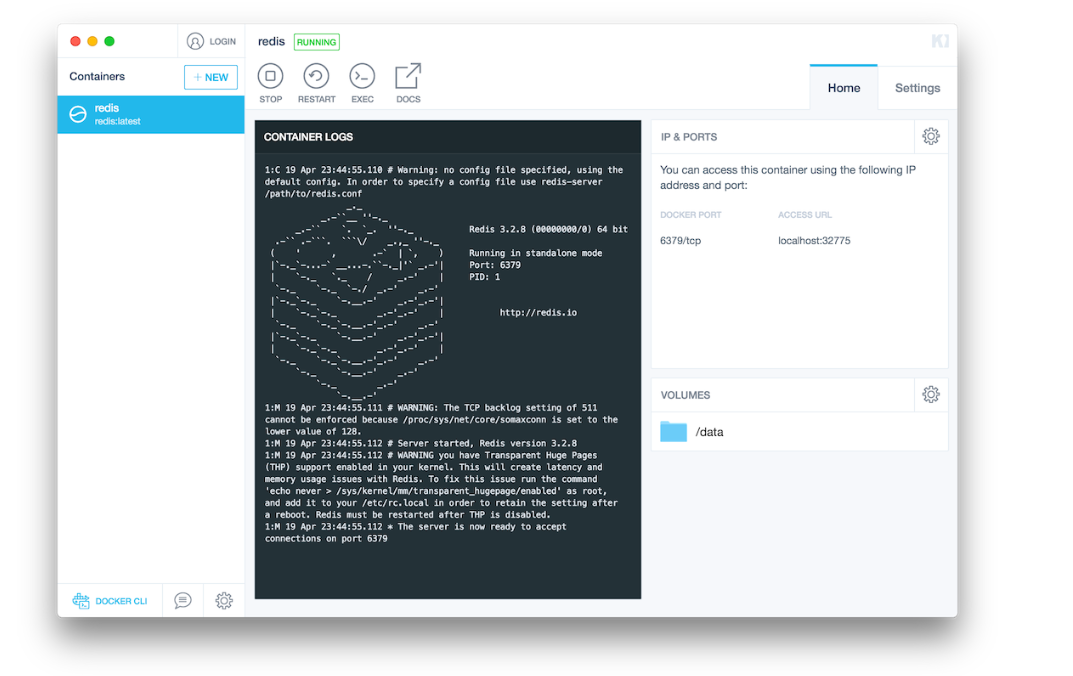
Task: Click the ACCESS URL column label
Action: 805,215
